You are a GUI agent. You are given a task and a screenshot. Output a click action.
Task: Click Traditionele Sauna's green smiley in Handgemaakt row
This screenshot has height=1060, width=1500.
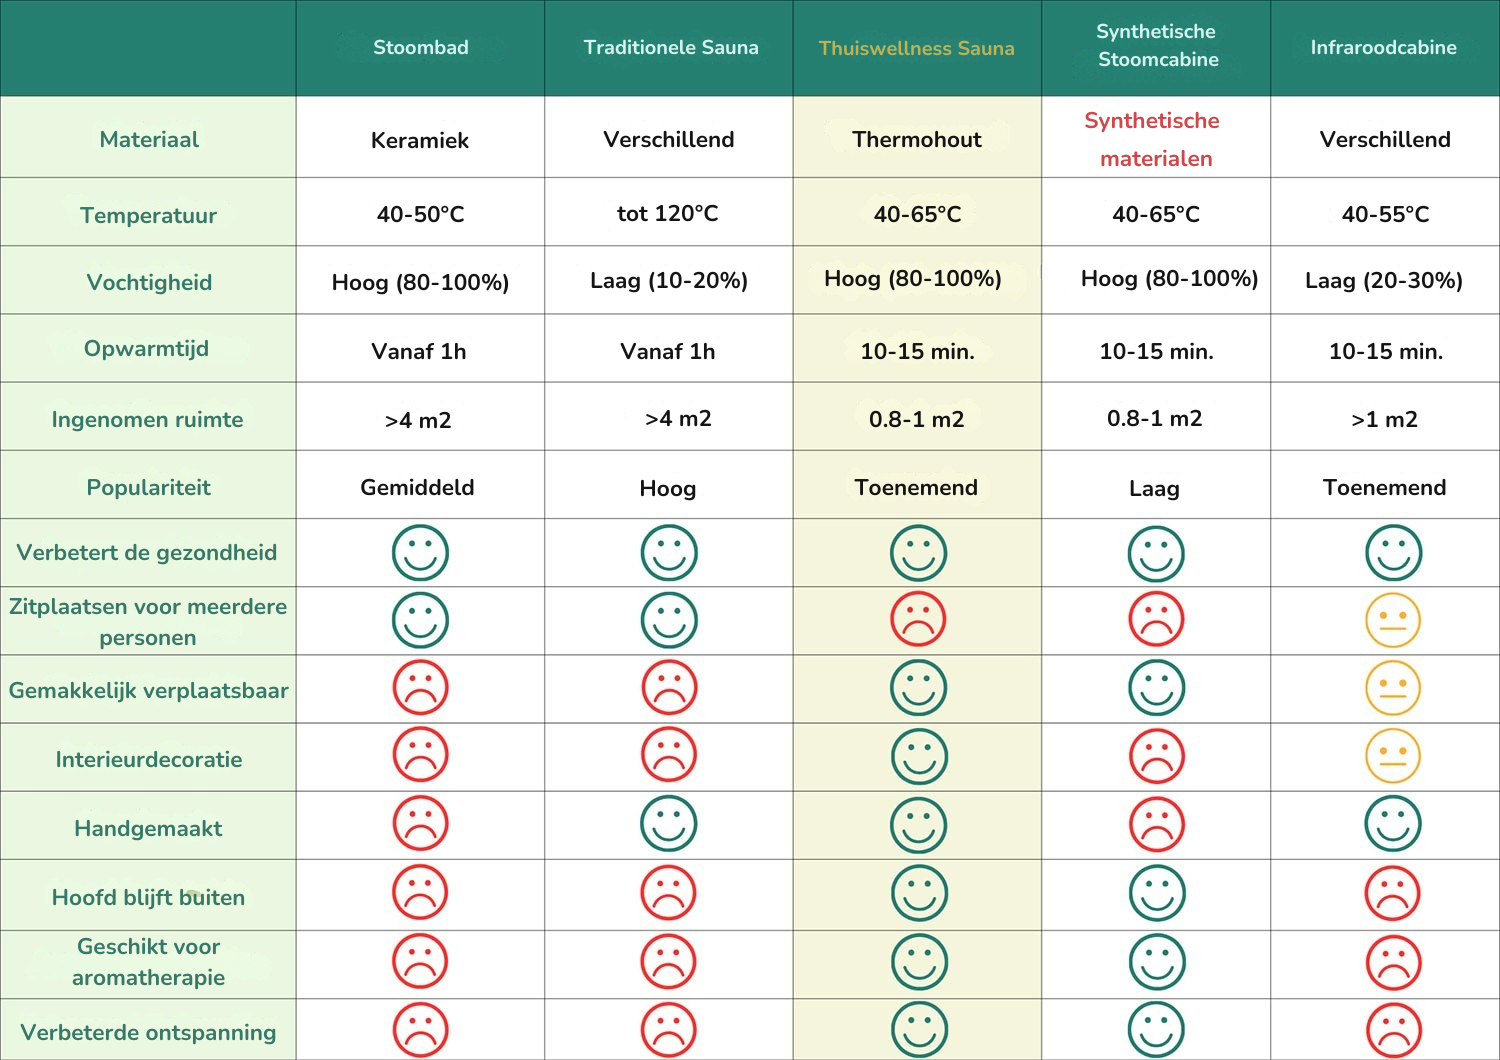(669, 824)
